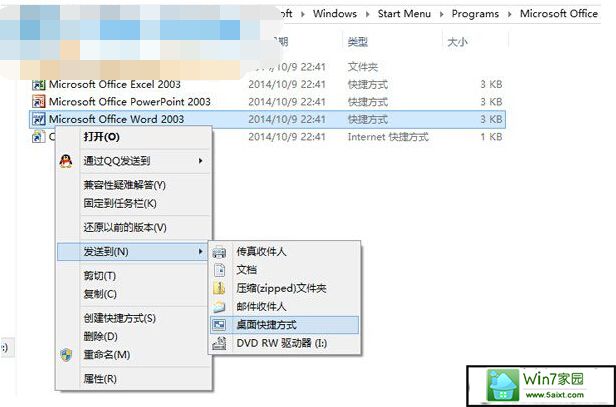Image resolution: width=616 pixels, height=407 pixels.
Task: Select 兼容性疑难解答(Y) menu entry
Action: tap(134, 185)
